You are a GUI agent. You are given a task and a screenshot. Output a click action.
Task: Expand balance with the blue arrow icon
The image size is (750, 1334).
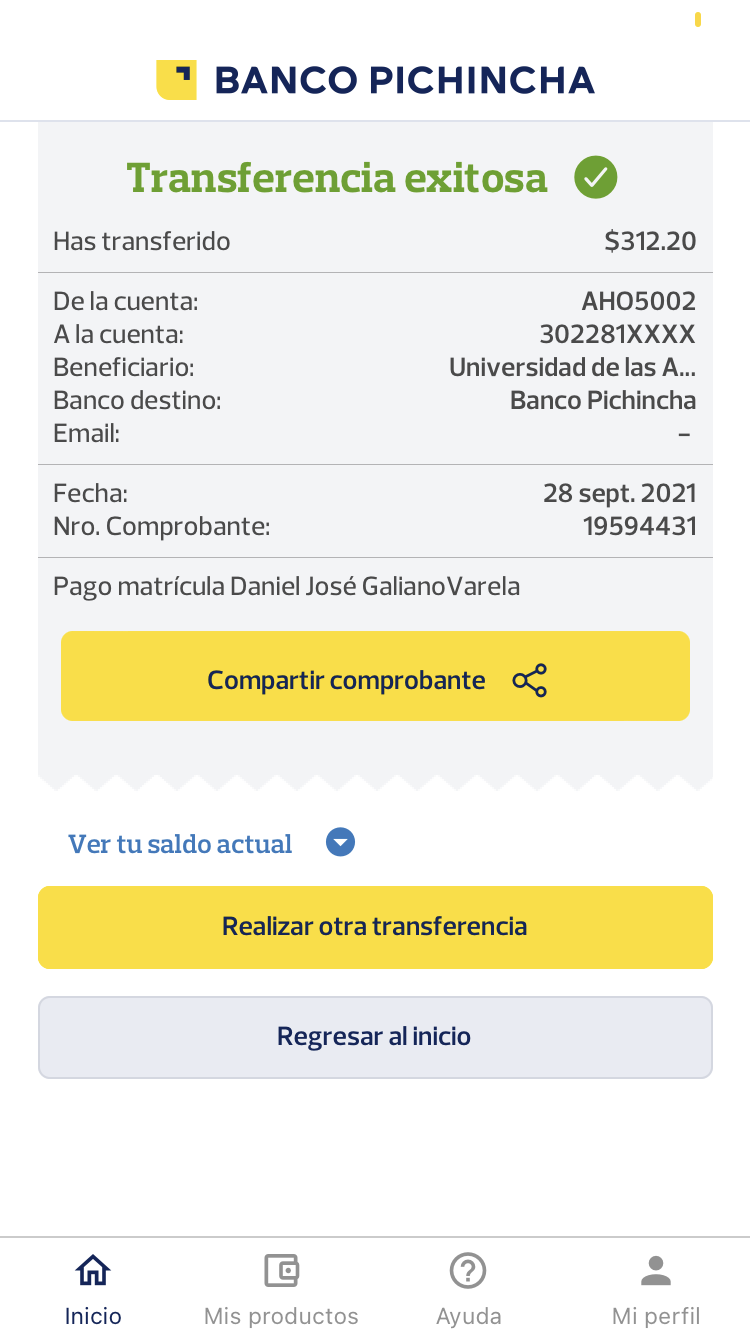tap(341, 843)
